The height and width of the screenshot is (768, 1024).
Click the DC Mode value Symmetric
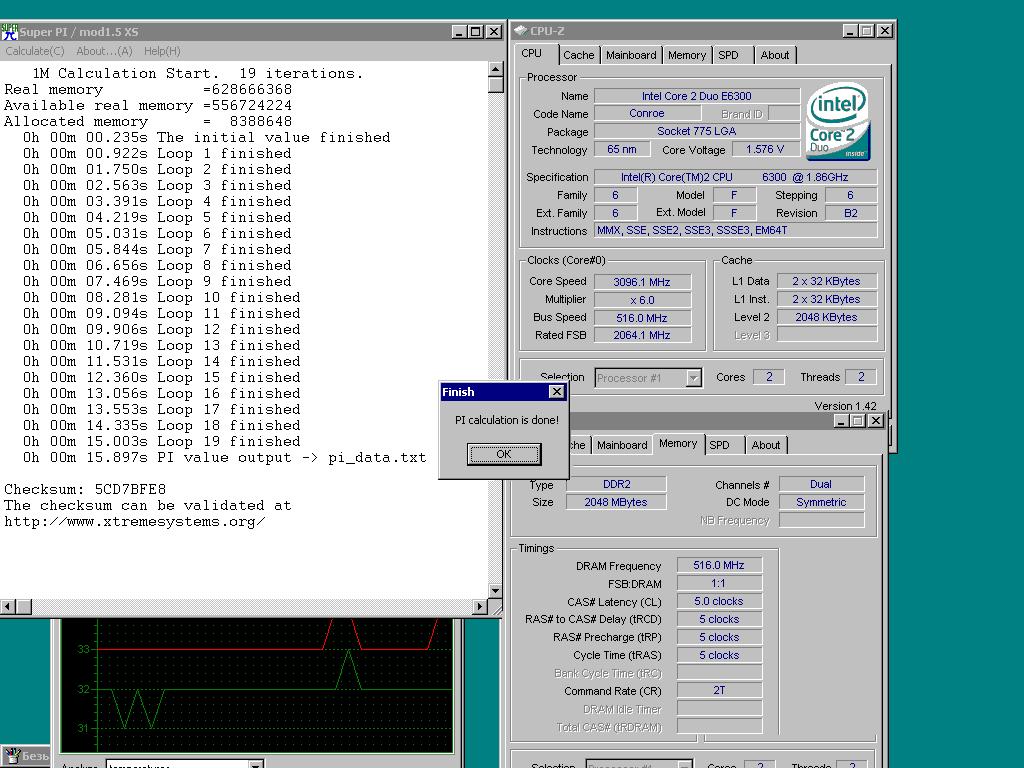[x=821, y=502]
